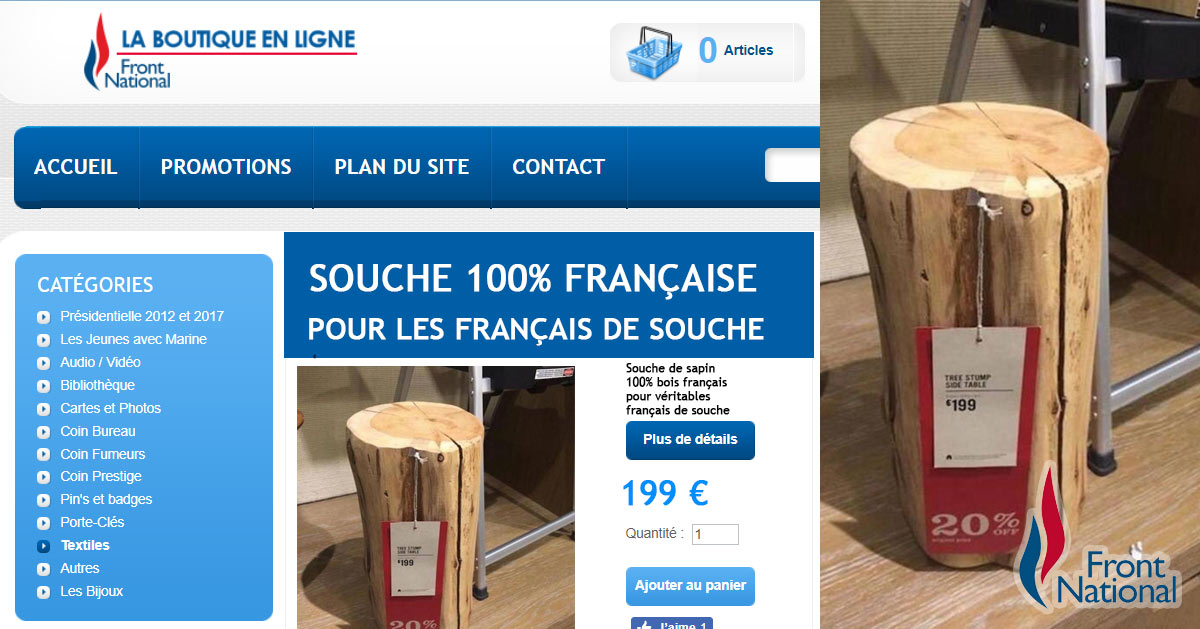Viewport: 1200px width, 629px height.
Task: Click the search box in navigation bar
Action: click(792, 165)
